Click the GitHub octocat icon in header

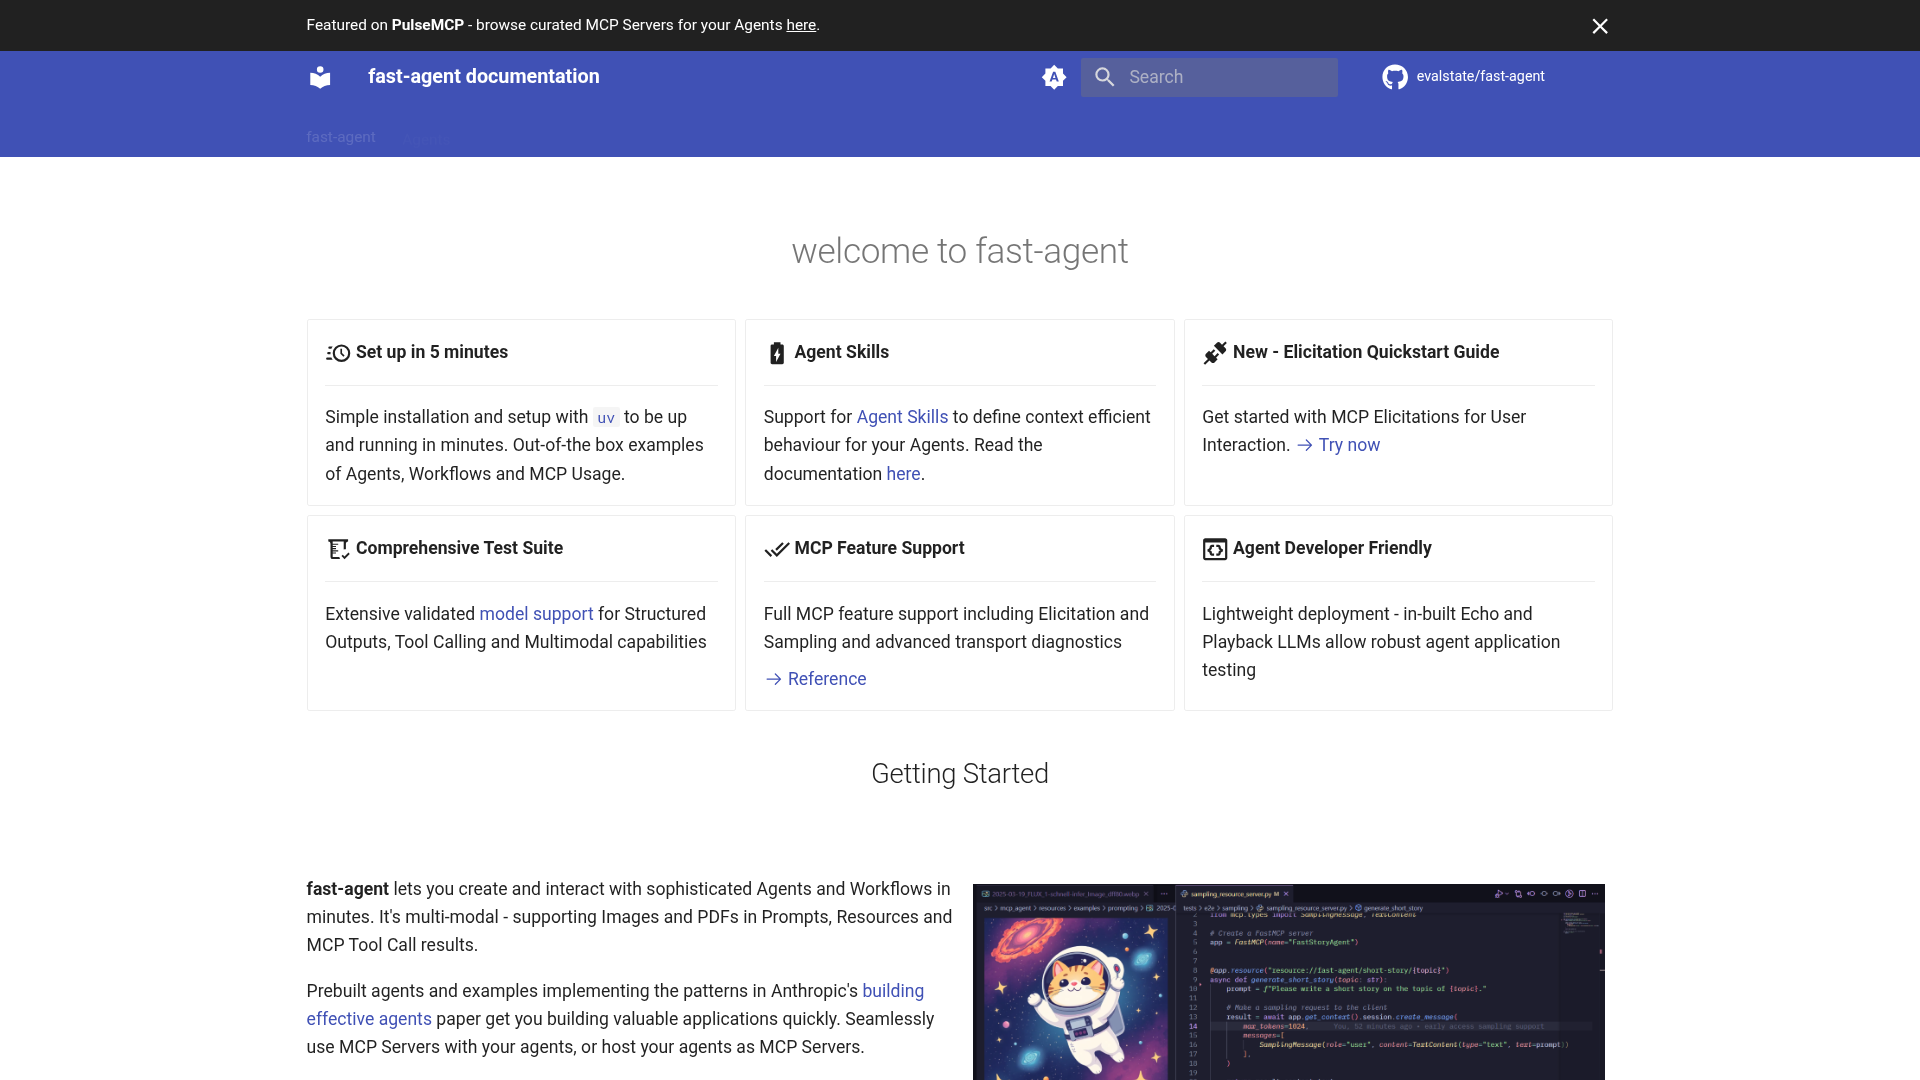1395,77
